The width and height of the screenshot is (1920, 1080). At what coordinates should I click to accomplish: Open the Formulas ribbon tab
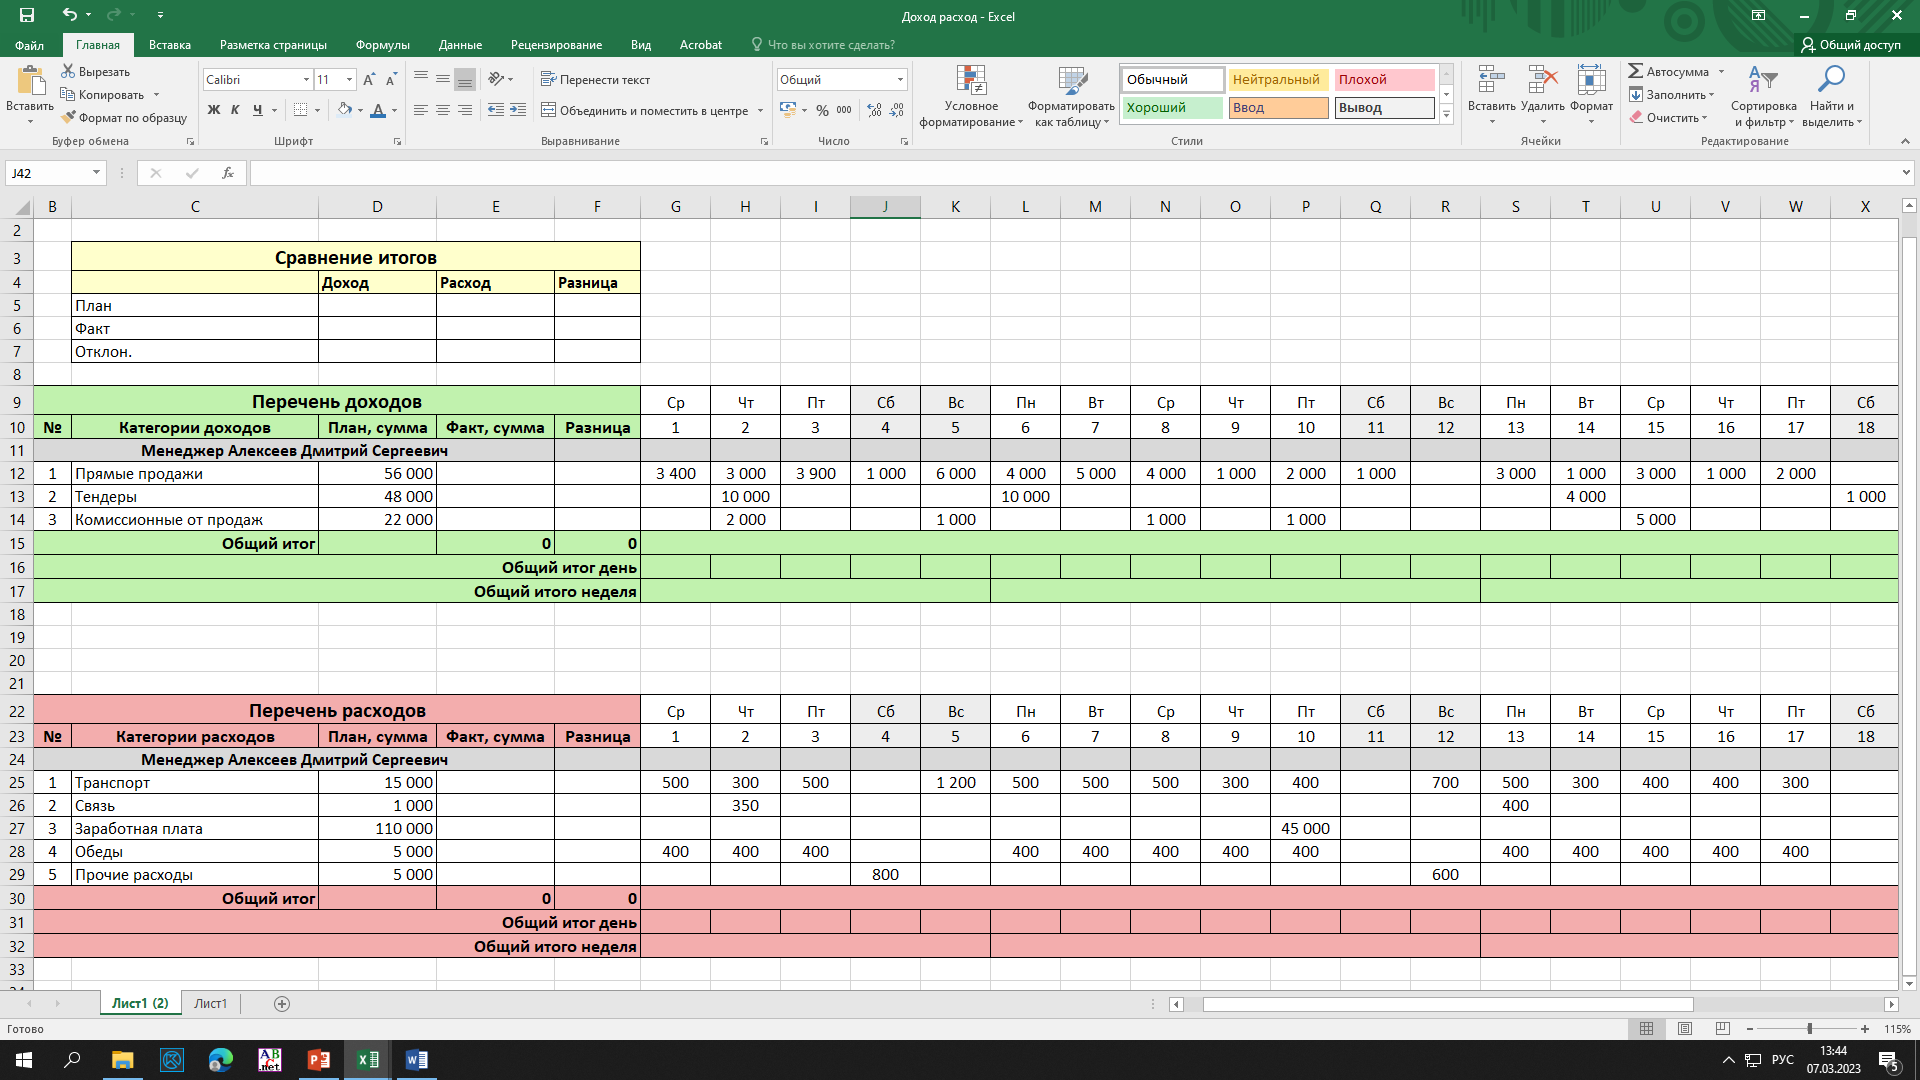point(382,45)
